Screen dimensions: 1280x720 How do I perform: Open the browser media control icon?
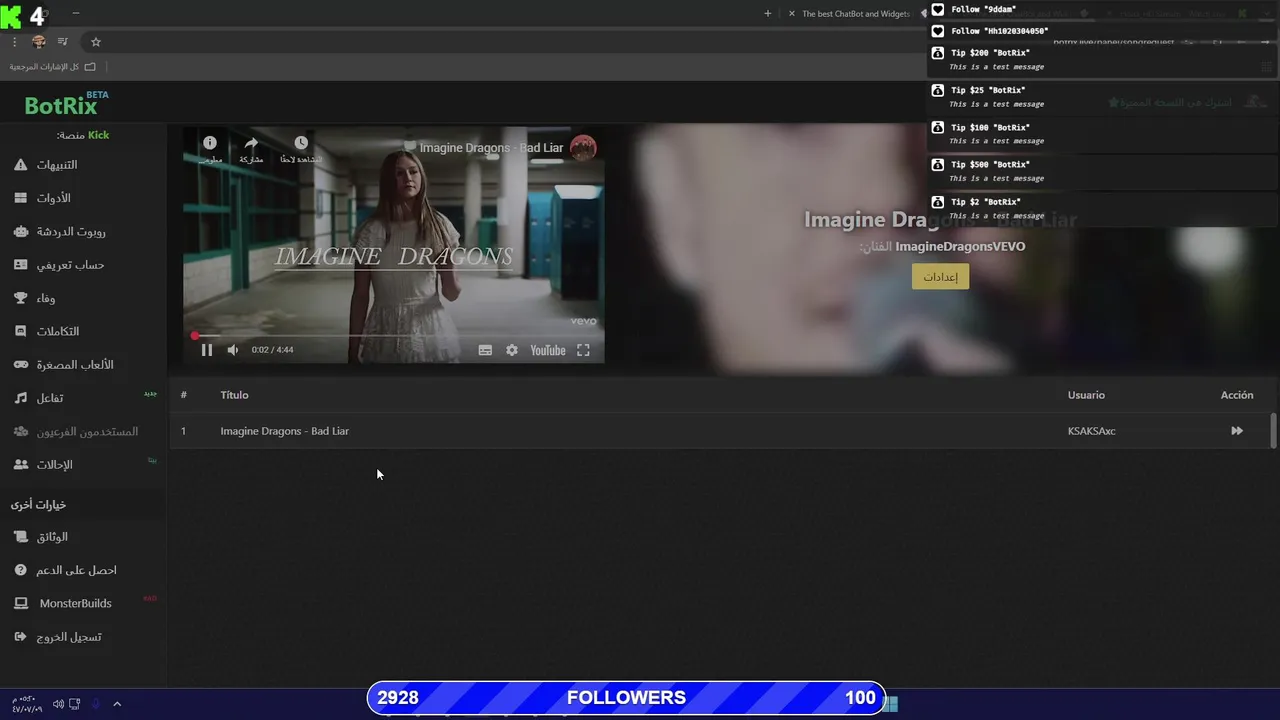tap(63, 42)
